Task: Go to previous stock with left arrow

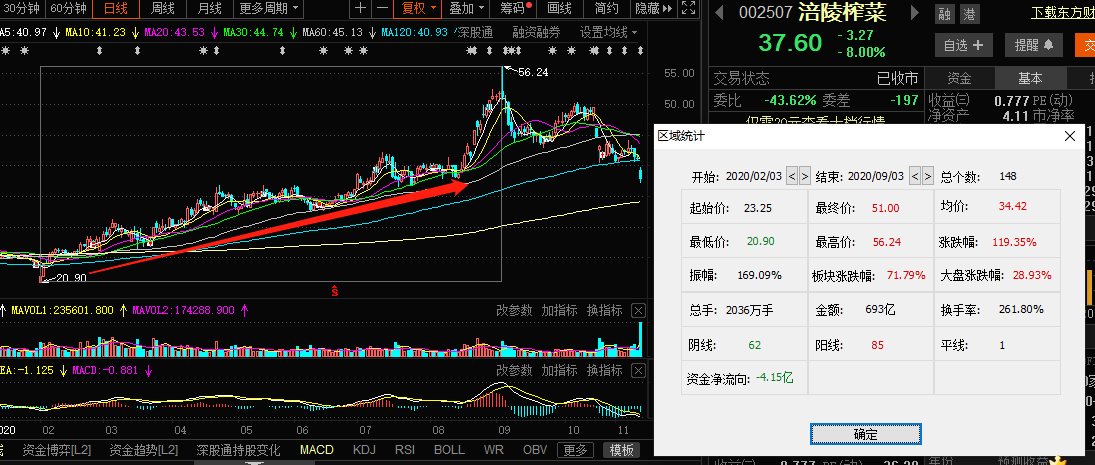Action: click(x=717, y=13)
